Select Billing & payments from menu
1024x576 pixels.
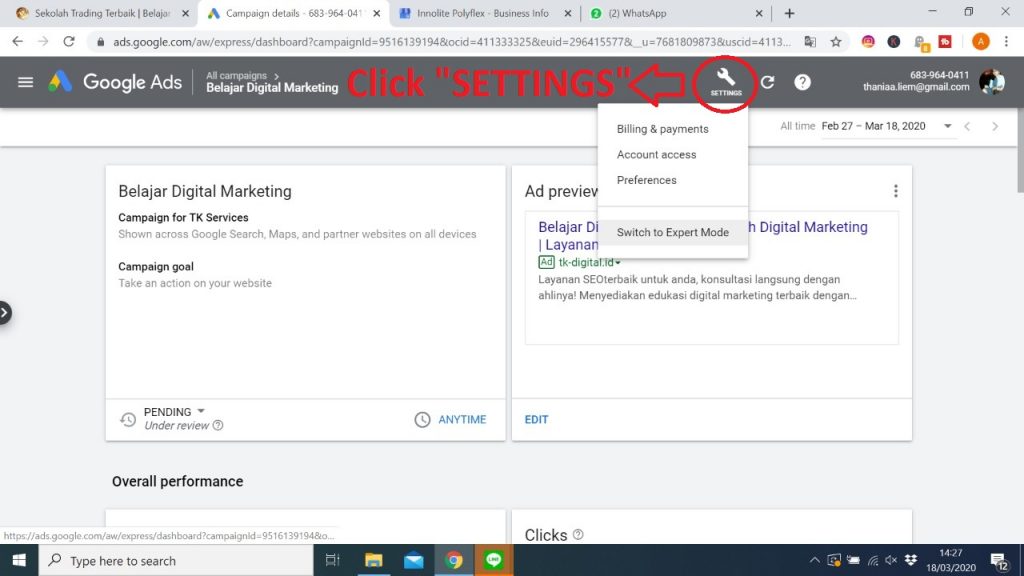pos(662,129)
